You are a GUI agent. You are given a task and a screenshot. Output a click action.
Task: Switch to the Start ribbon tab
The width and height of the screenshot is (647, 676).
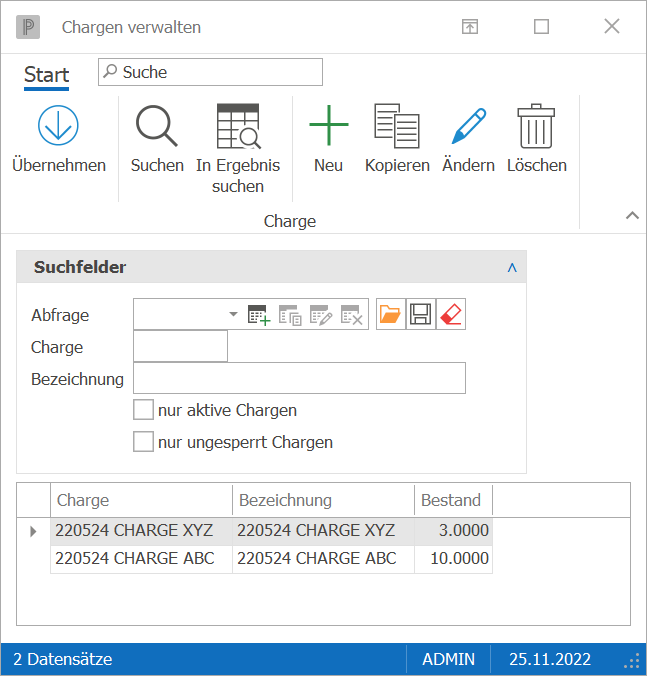(x=47, y=75)
